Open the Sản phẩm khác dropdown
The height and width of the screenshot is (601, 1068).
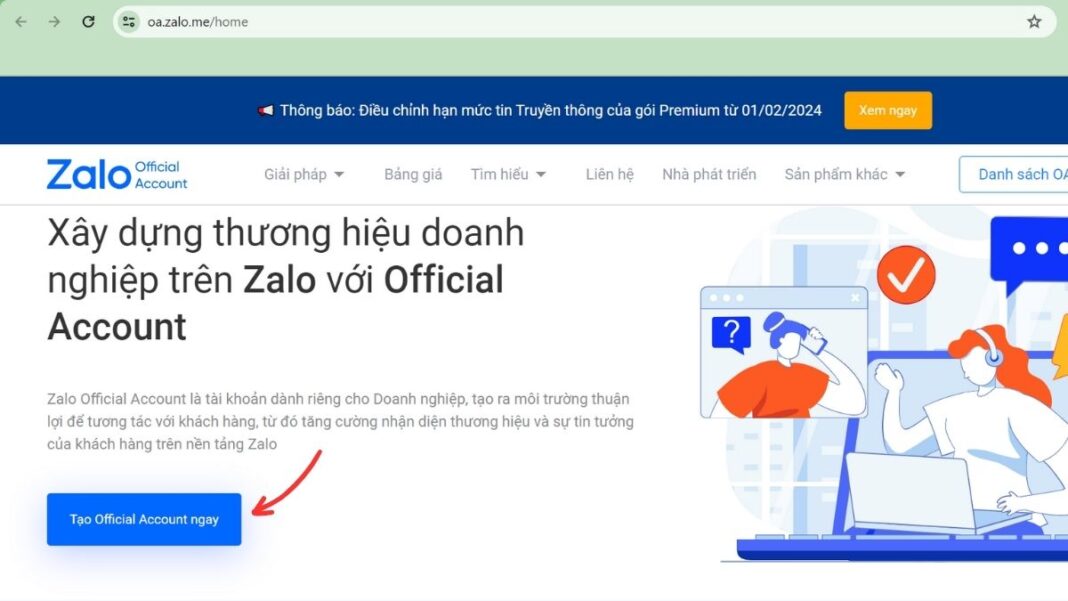845,174
